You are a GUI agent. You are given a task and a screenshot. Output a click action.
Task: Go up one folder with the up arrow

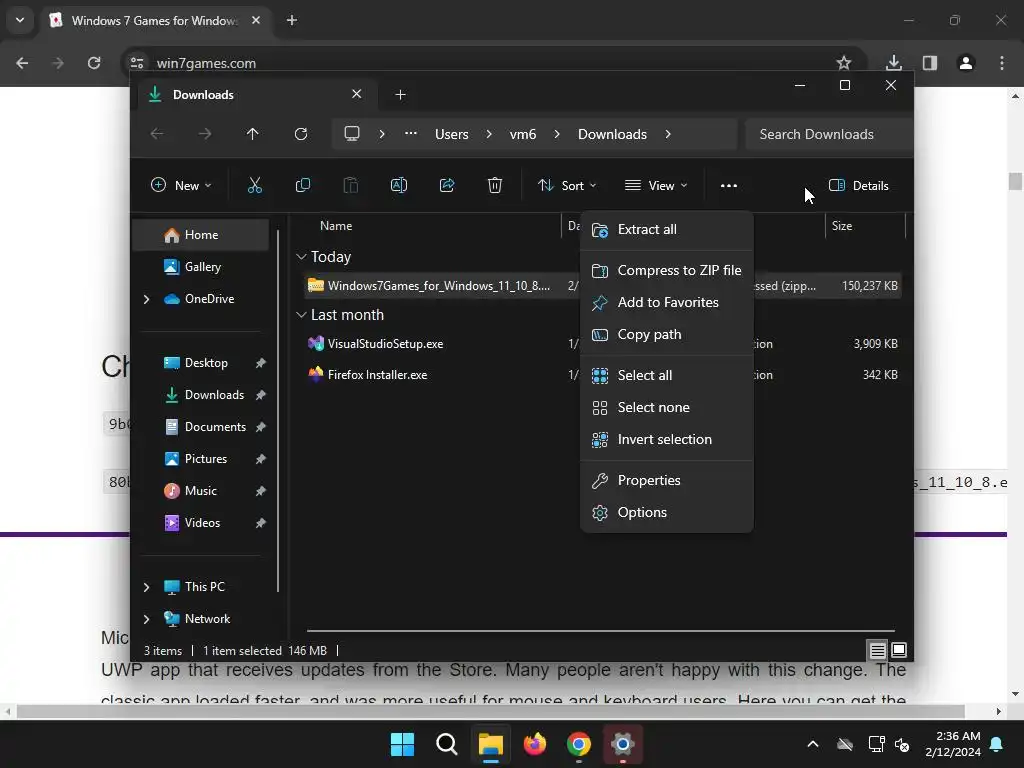coord(252,134)
